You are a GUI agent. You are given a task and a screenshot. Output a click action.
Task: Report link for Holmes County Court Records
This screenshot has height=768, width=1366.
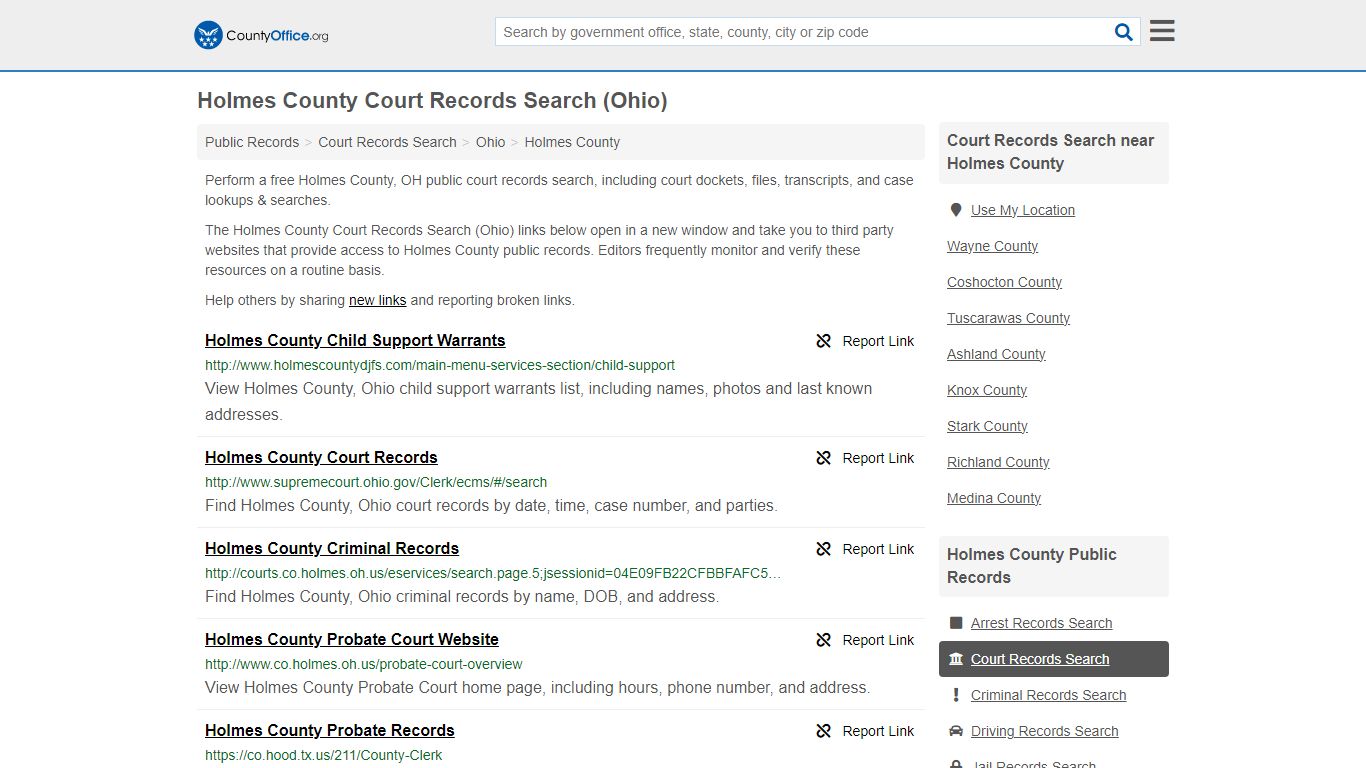click(878, 458)
